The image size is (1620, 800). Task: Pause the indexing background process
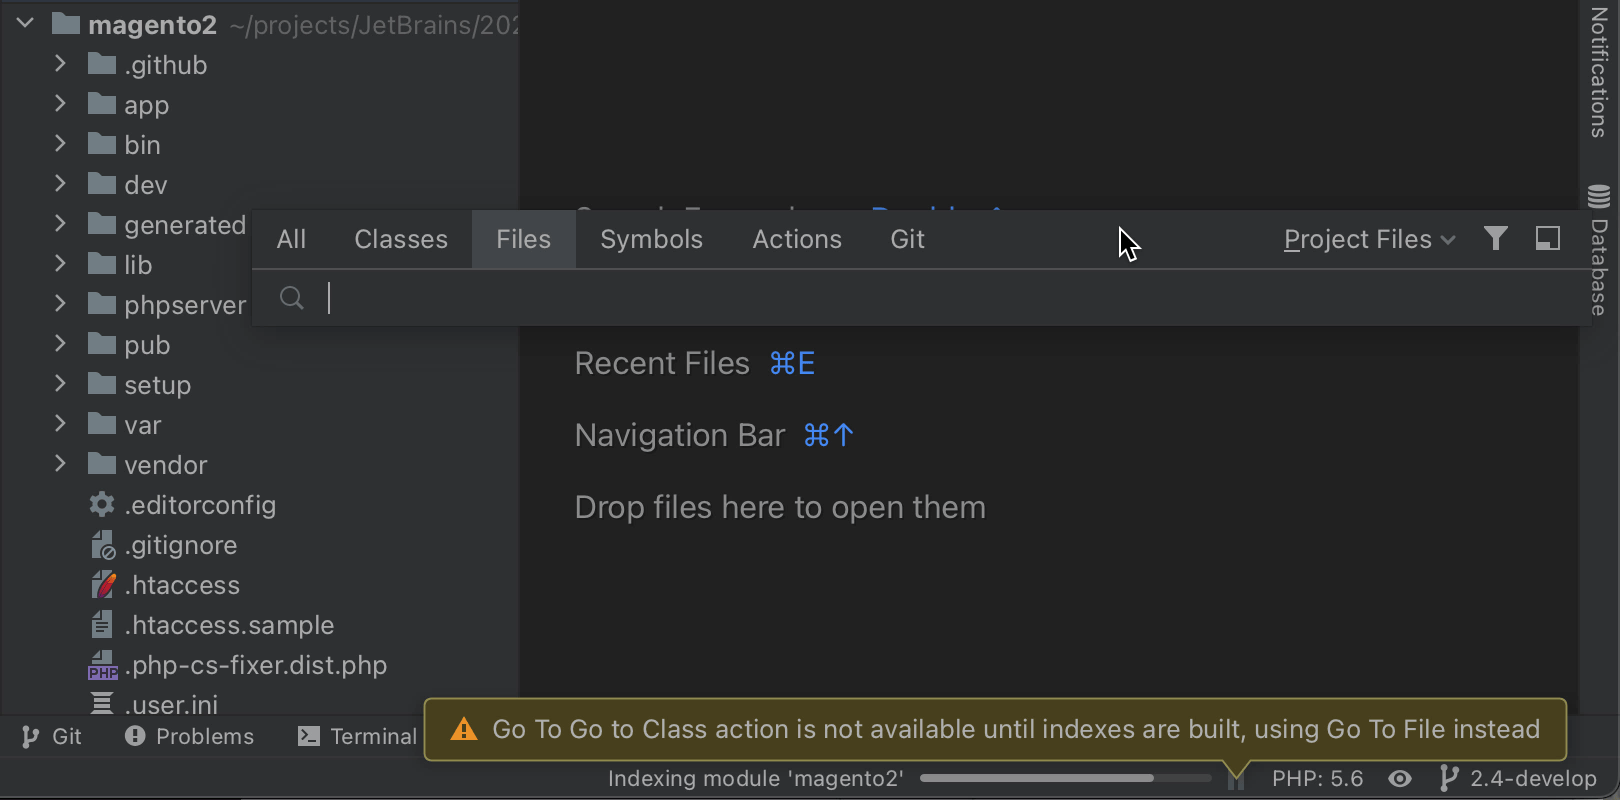(1236, 781)
